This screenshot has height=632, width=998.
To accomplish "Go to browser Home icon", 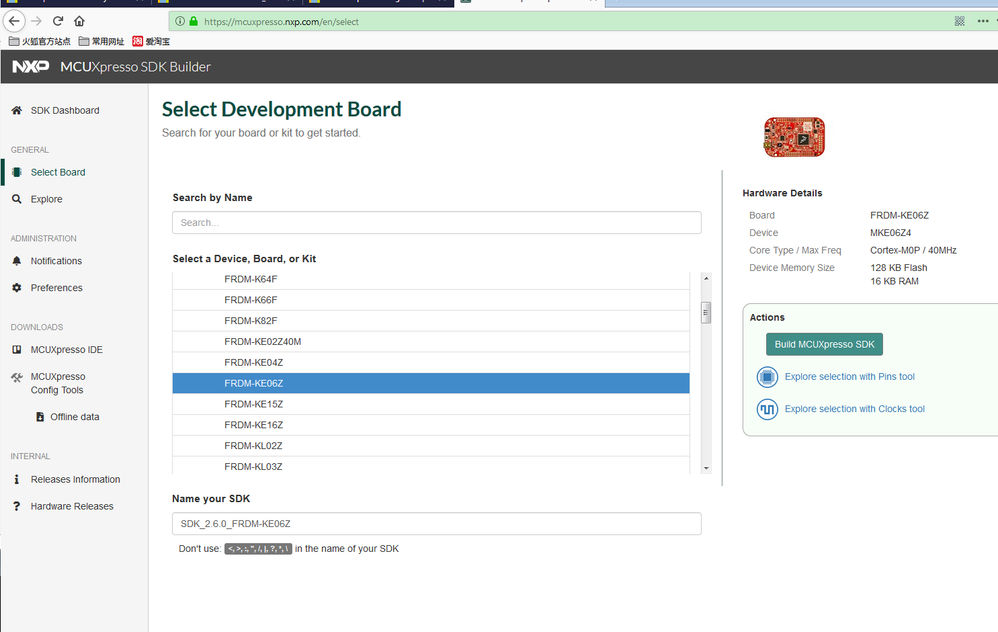I will 80,21.
